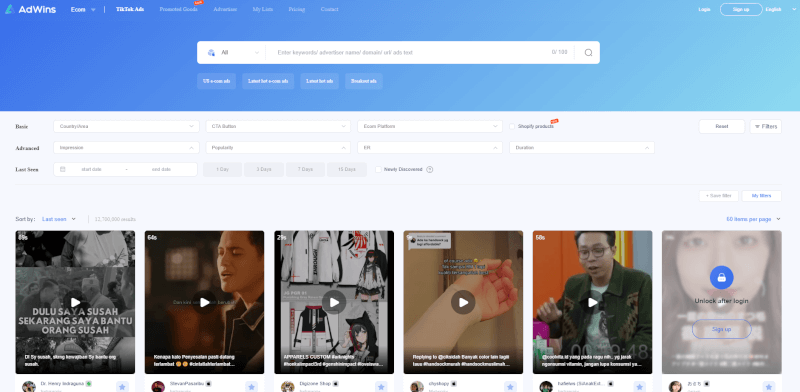The width and height of the screenshot is (800, 392).
Task: Select the US e-com ads shortcut
Action: [216, 81]
